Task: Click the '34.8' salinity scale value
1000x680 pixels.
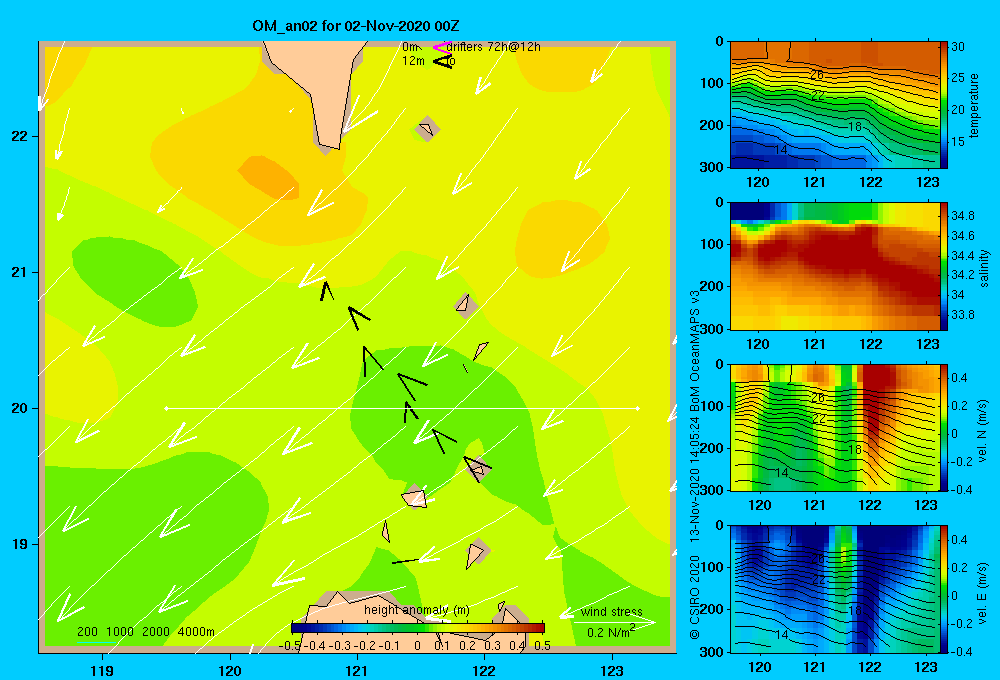Action: point(962,216)
